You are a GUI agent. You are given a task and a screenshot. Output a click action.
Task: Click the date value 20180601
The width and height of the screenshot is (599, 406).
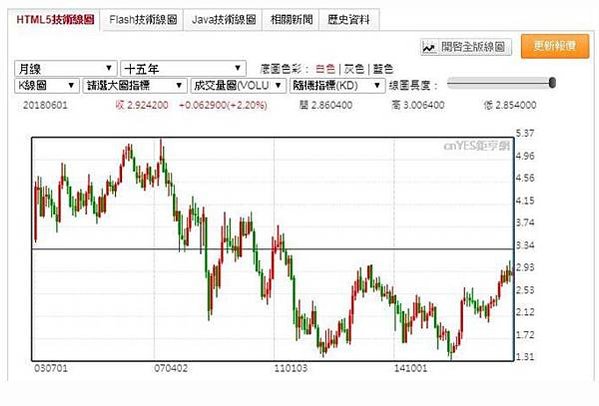click(45, 105)
